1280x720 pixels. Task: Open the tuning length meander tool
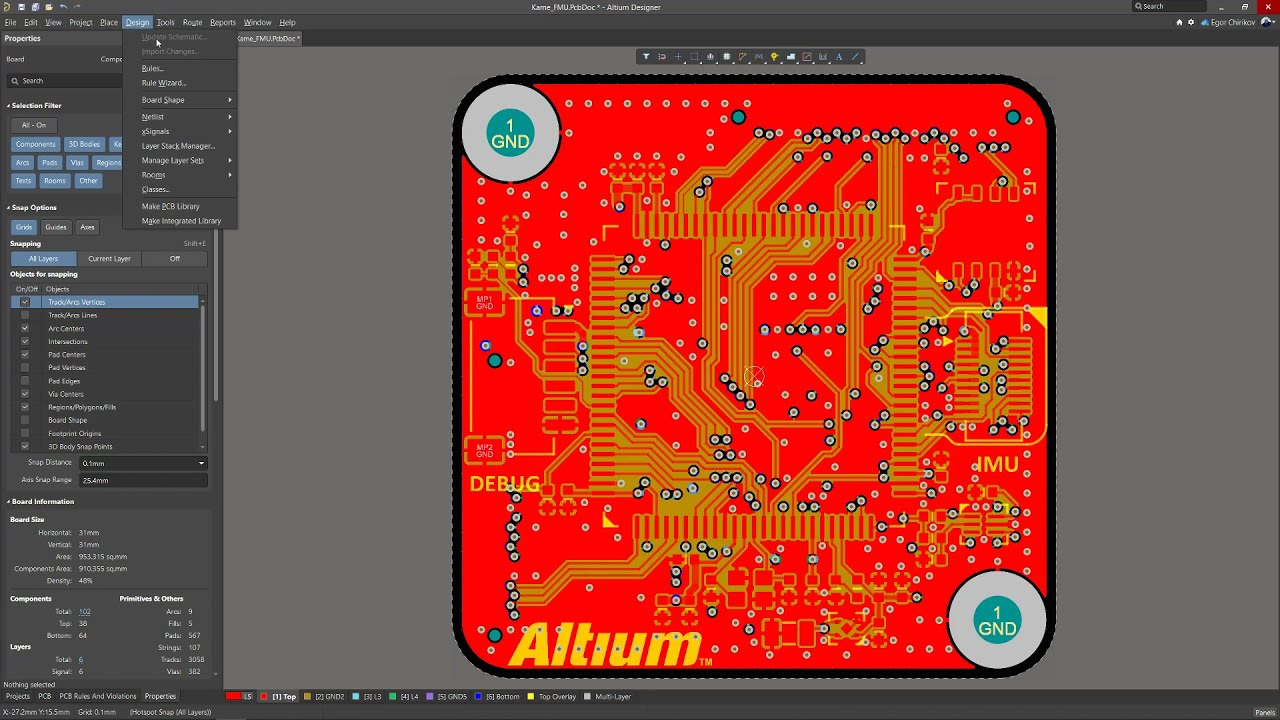pos(759,57)
